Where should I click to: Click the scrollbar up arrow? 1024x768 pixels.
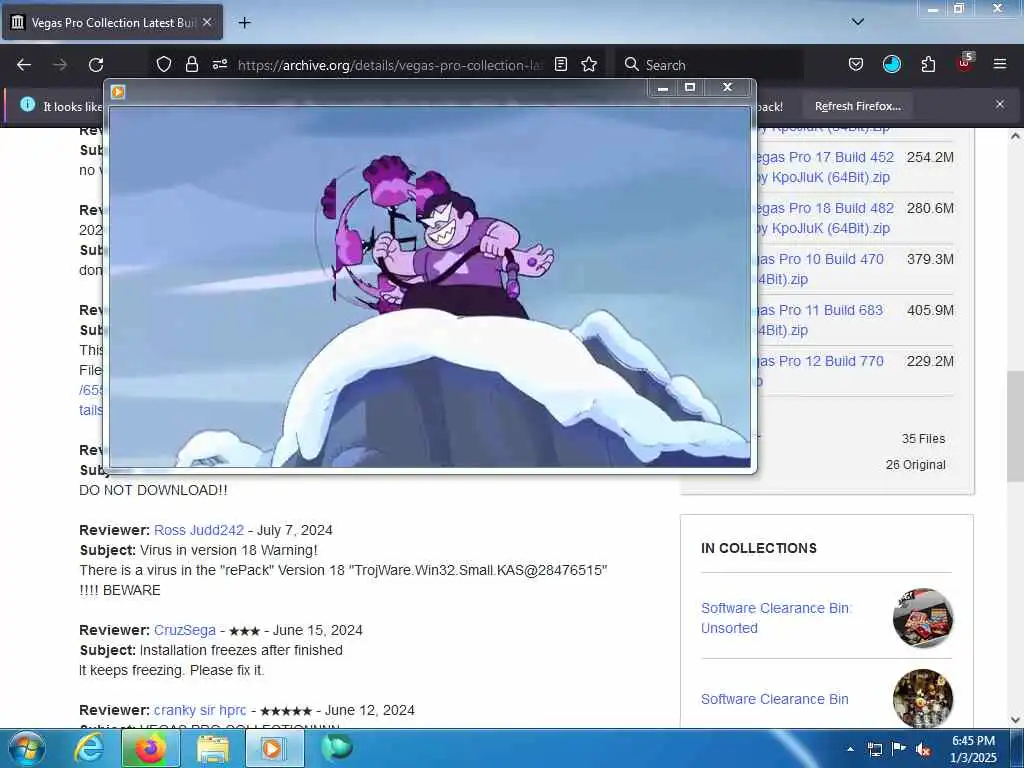(1015, 136)
